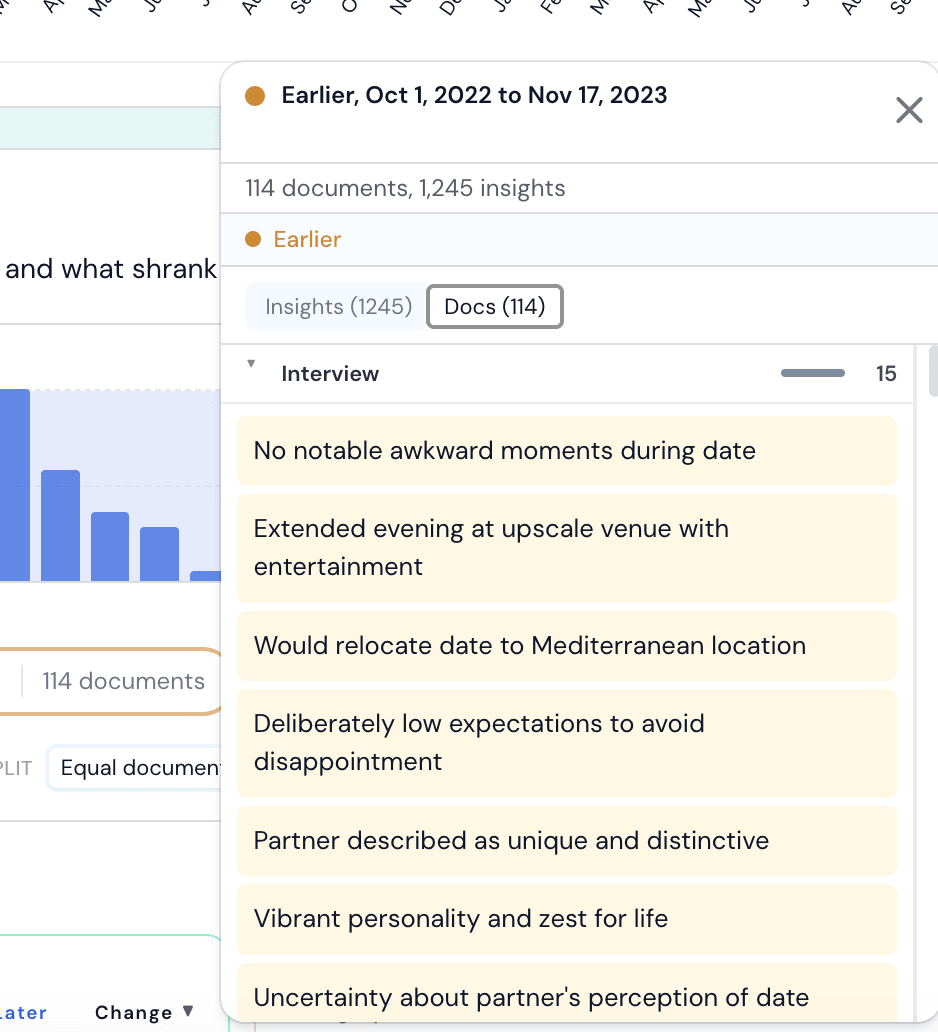Select the Docs (114) tab
This screenshot has width=938, height=1032.
tap(495, 307)
